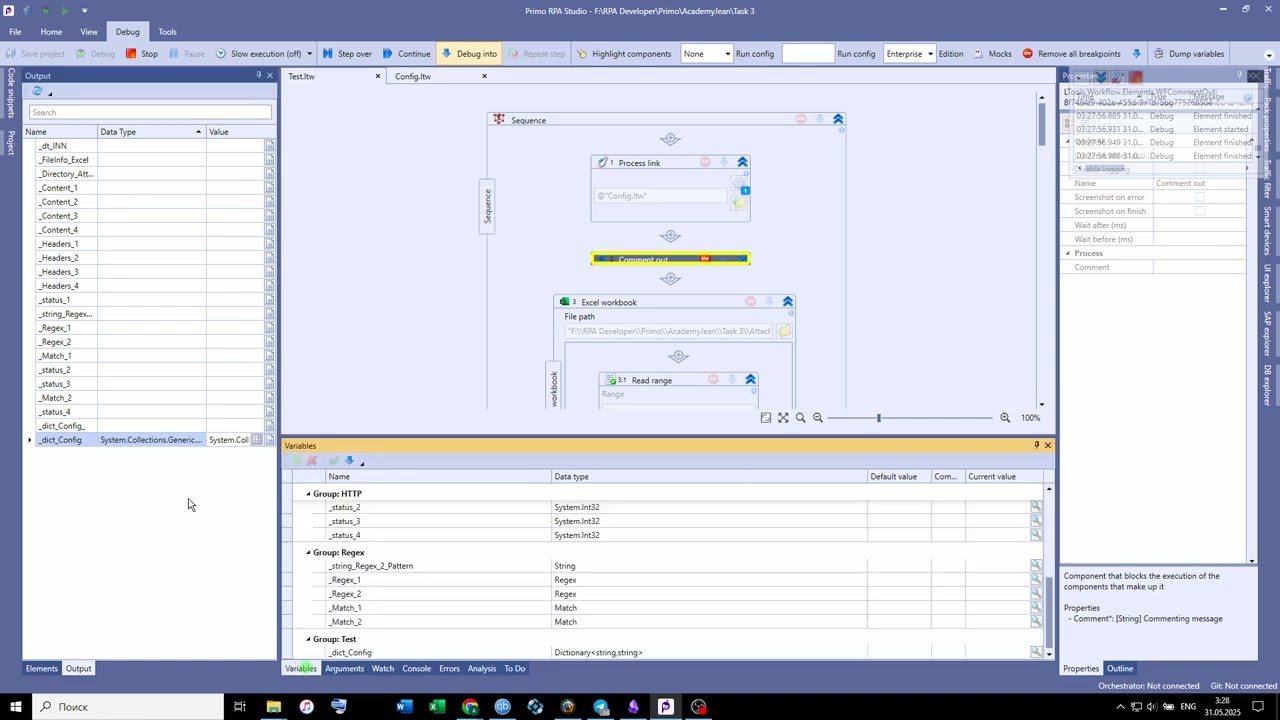Screen dimensions: 1280x720
Task: Open the File menu
Action: coord(15,32)
